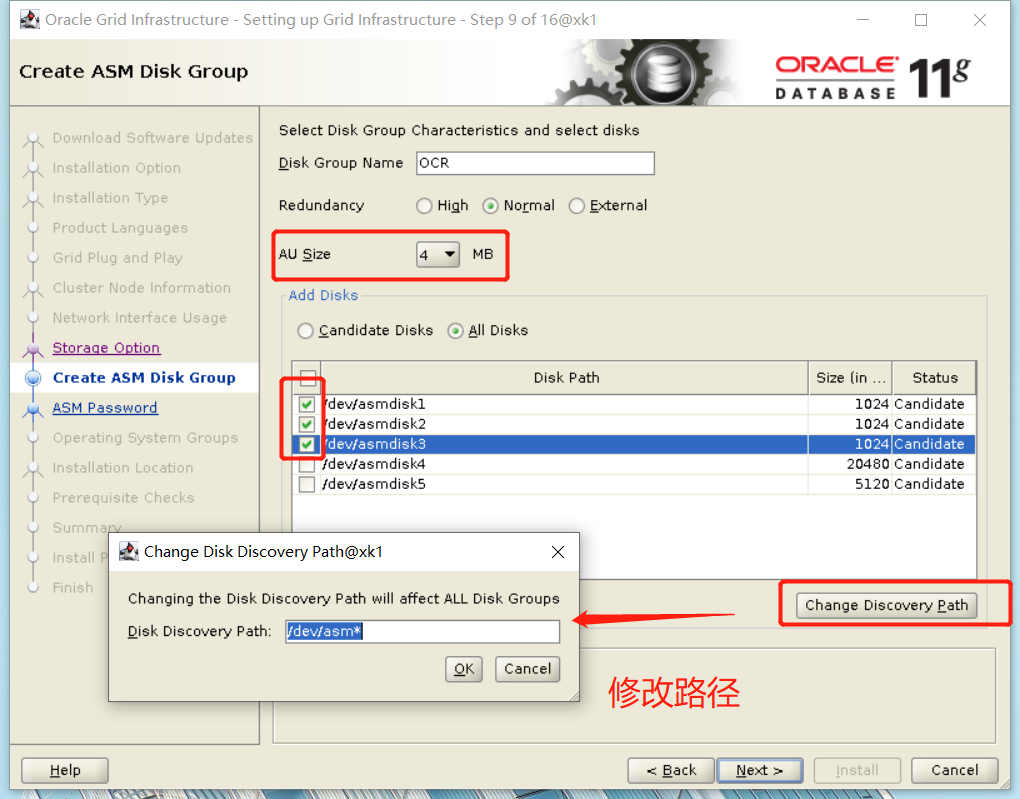Image resolution: width=1020 pixels, height=799 pixels.
Task: Confirm with OK in discovery path dialog
Action: click(464, 669)
